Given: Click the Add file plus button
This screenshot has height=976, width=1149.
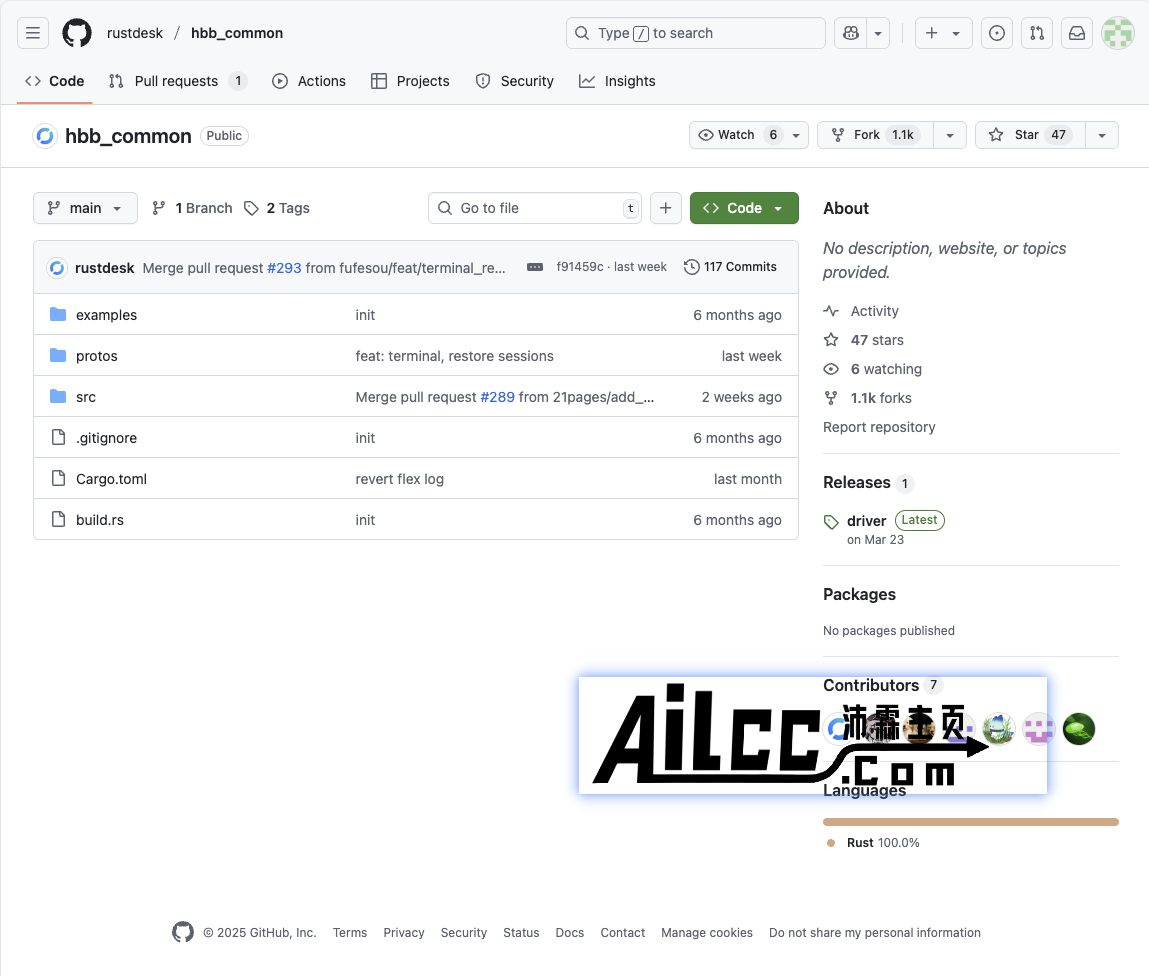Looking at the screenshot, I should pos(665,208).
